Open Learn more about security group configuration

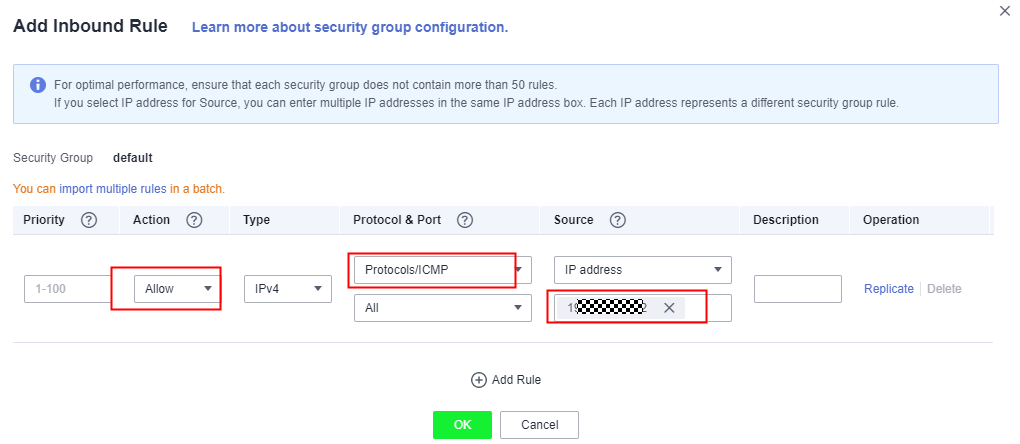pos(350,27)
